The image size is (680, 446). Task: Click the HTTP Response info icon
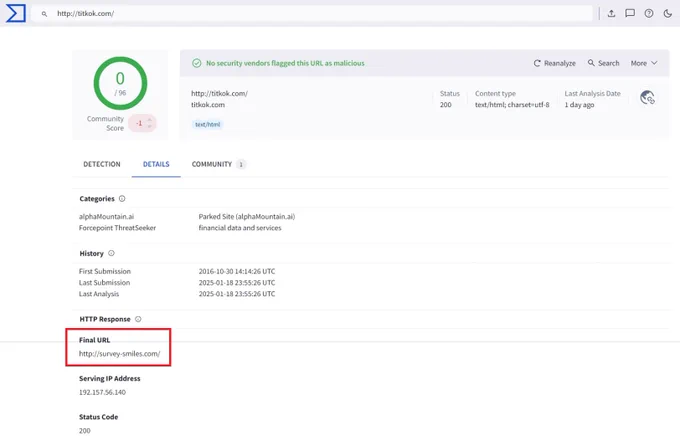pos(138,319)
